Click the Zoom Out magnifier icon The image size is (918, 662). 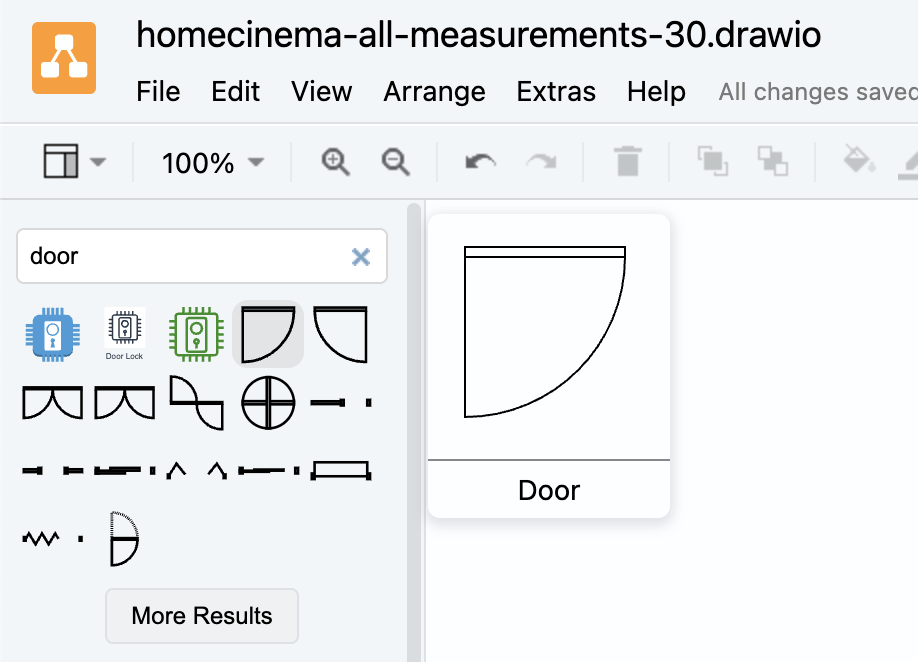(x=396, y=162)
